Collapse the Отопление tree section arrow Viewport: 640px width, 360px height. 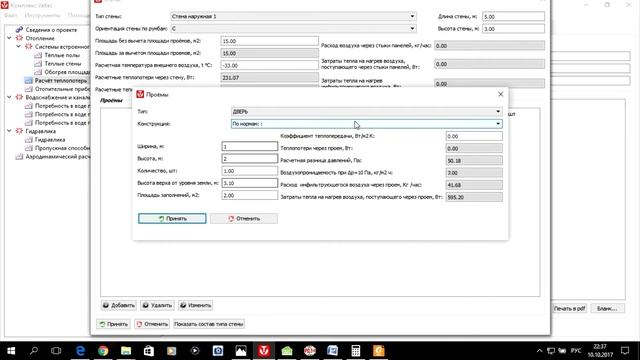(9, 38)
